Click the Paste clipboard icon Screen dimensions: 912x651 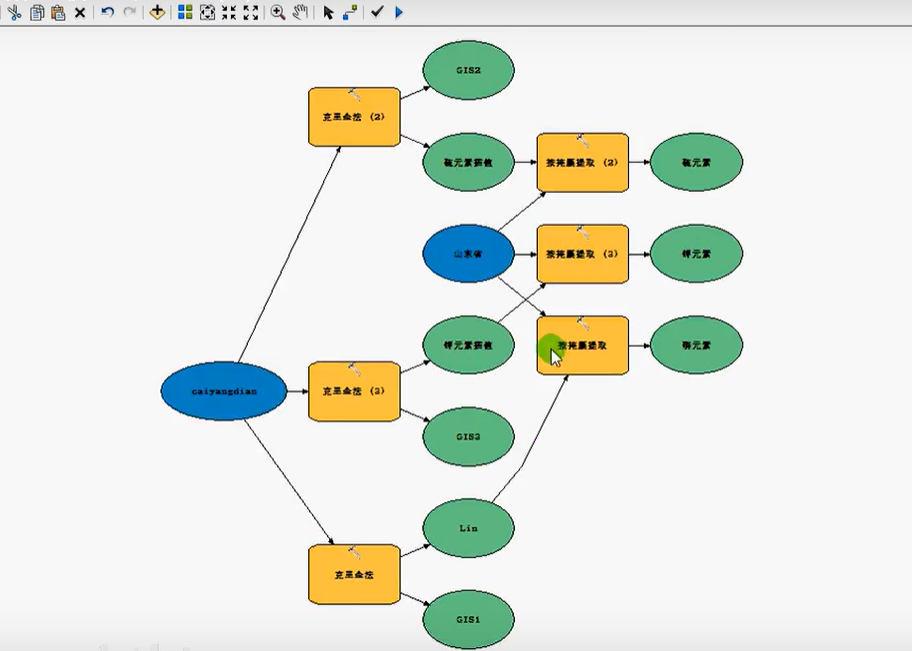coord(58,12)
